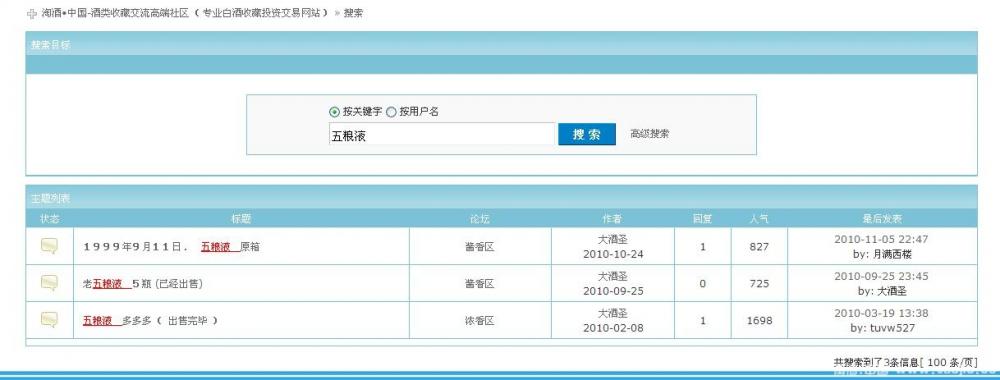Open the 酱香区 forum in the first row
Image resolution: width=1000 pixels, height=380 pixels.
(x=480, y=247)
